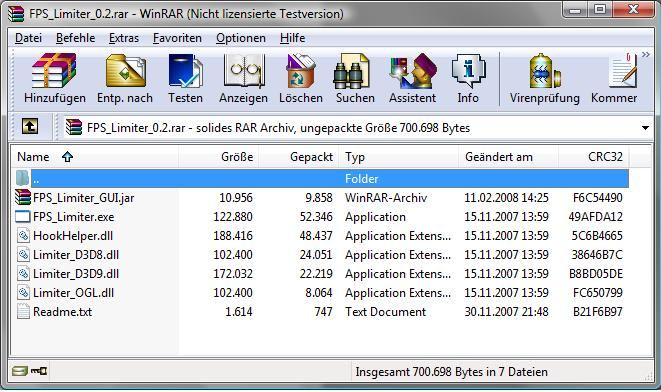Open the WinRAR title bar system icon
This screenshot has height=392, width=661.
[16, 13]
